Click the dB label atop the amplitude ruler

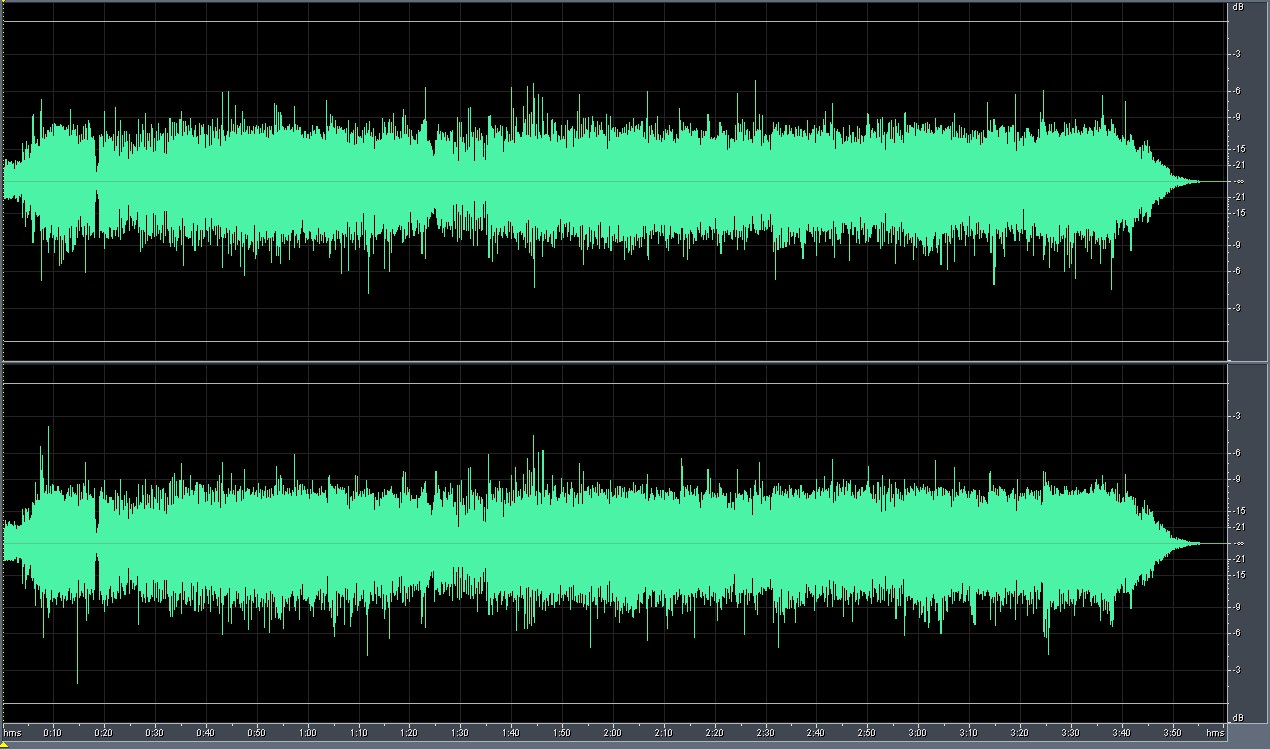[x=1238, y=7]
